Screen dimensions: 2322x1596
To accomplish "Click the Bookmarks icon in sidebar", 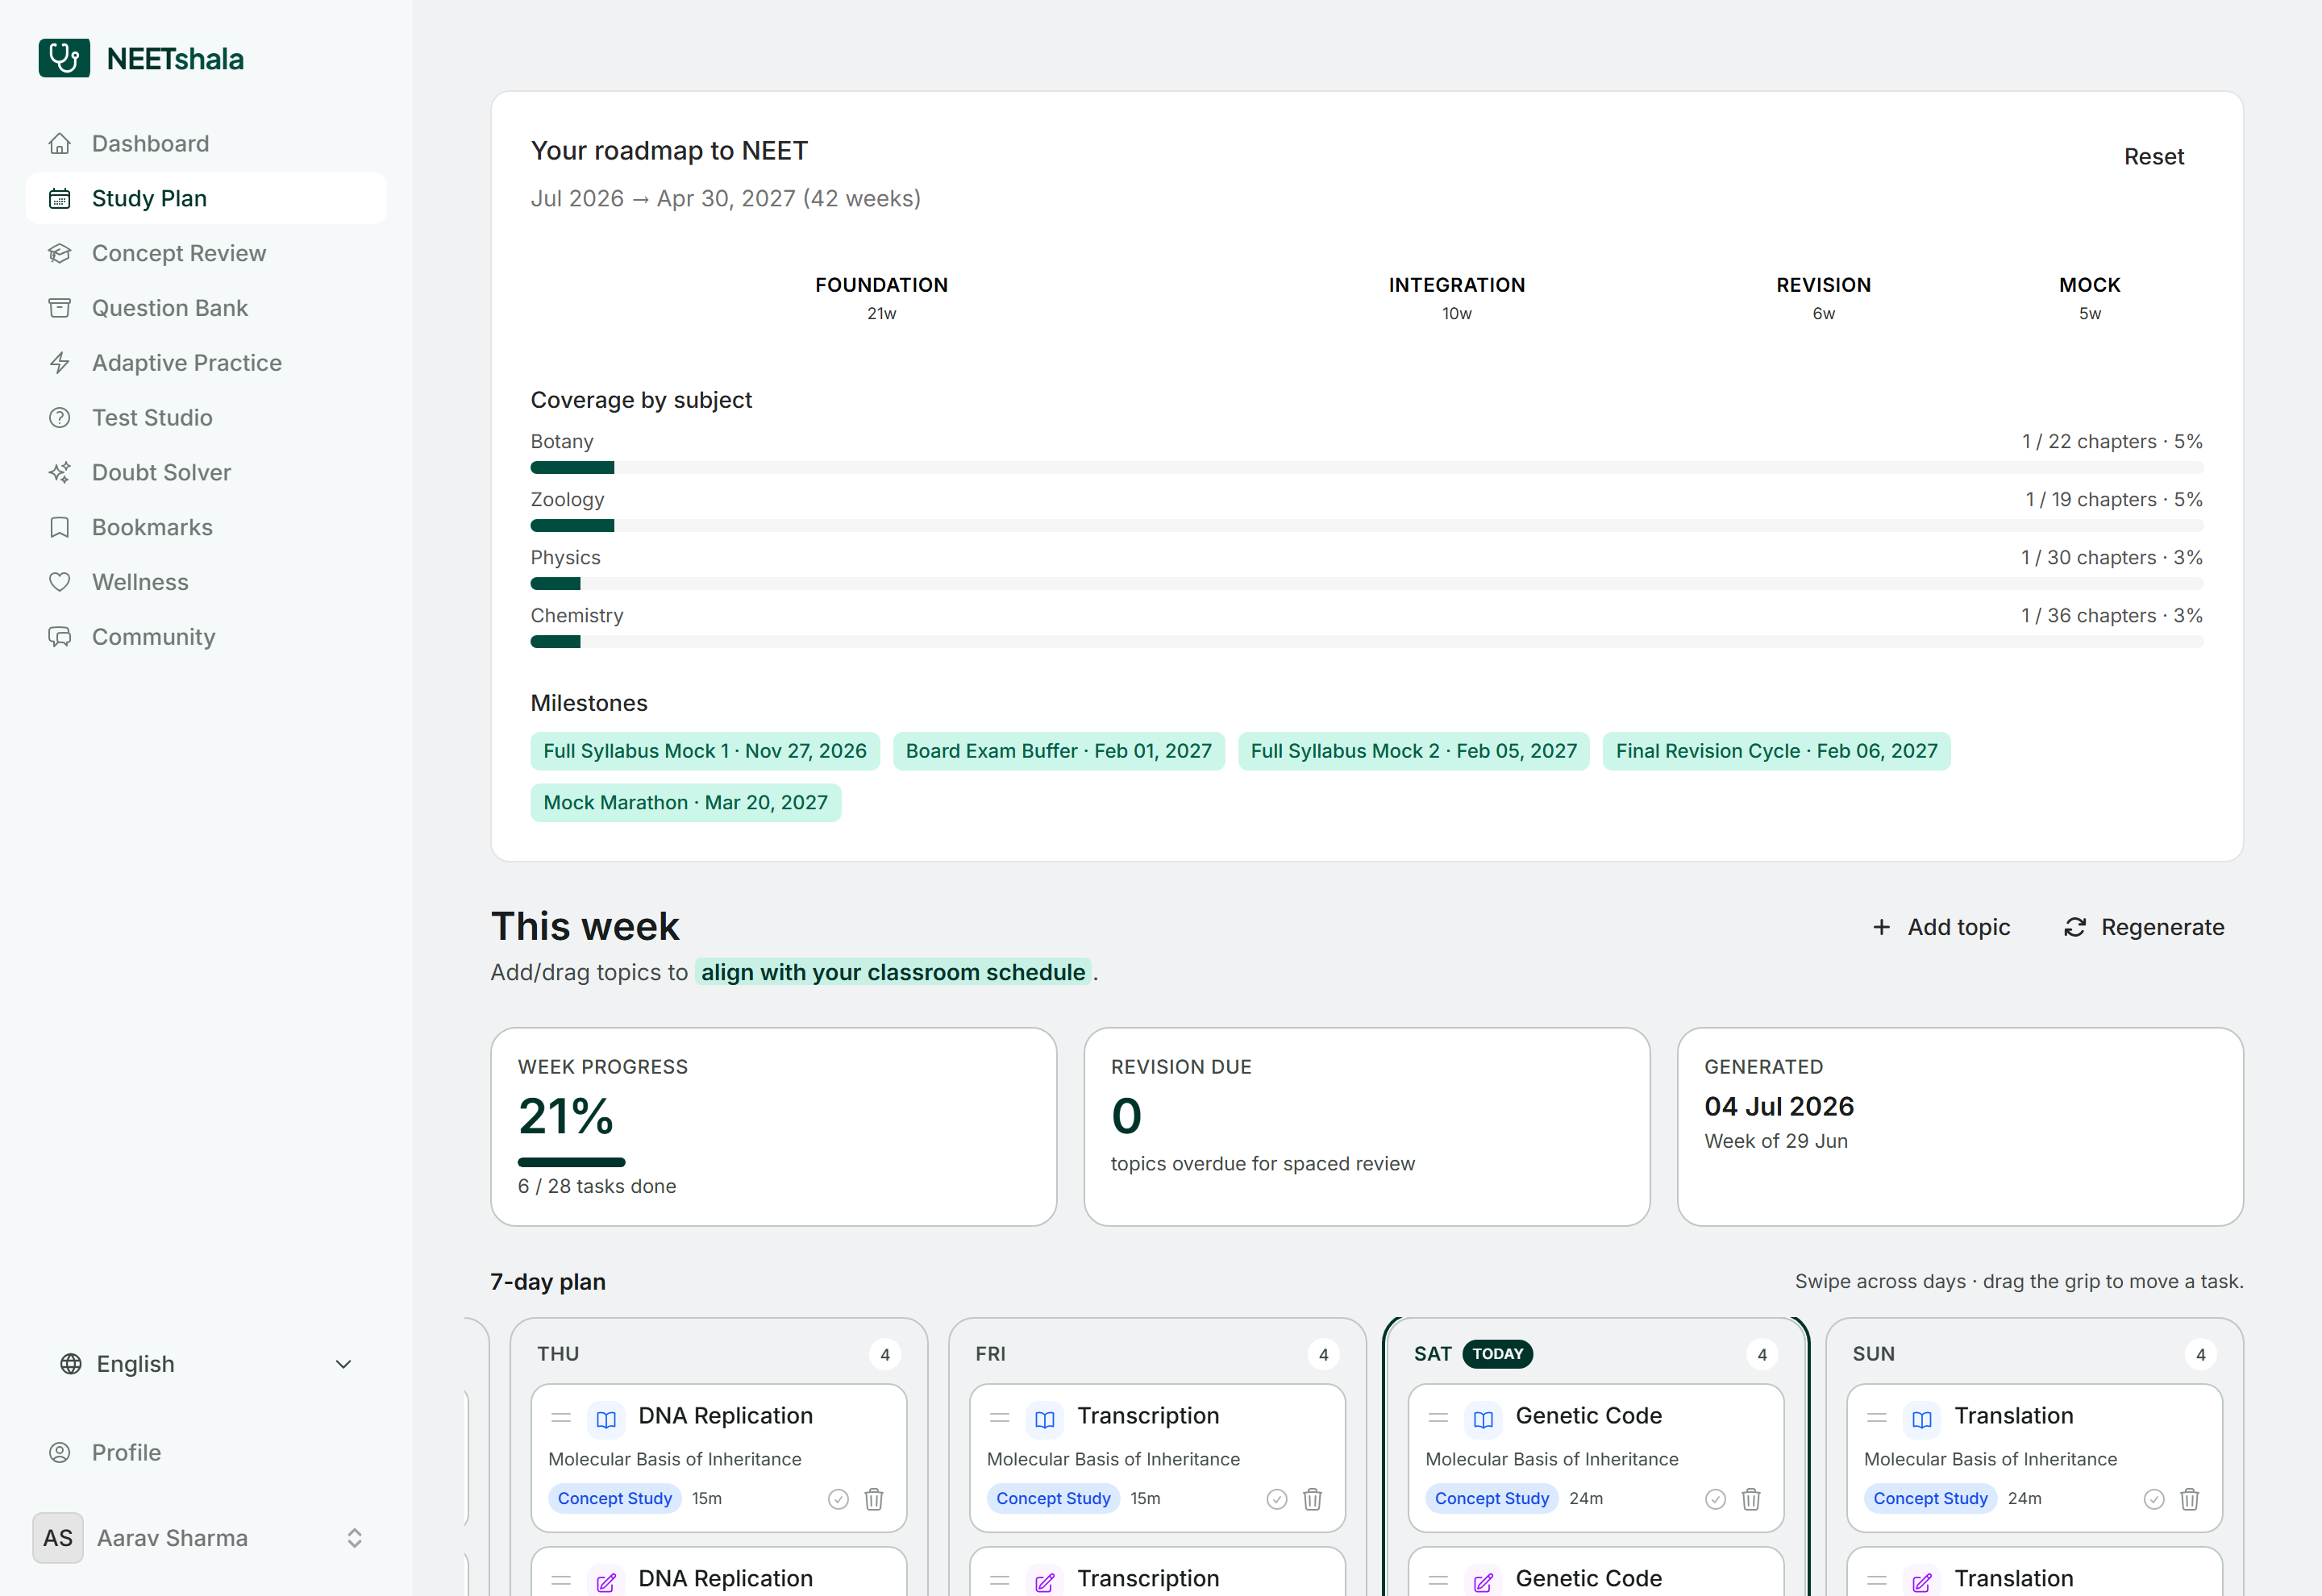I will (60, 527).
